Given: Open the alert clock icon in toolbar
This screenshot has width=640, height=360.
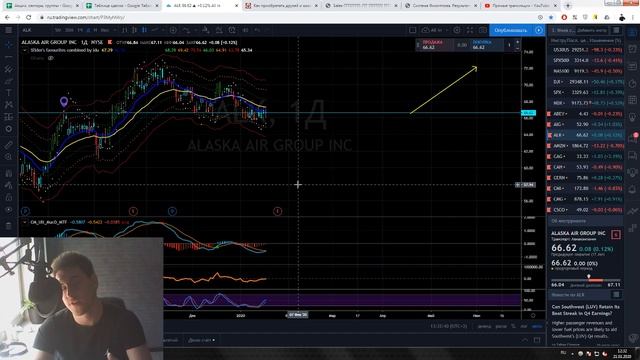Looking at the screenshot, I should tap(232, 30).
